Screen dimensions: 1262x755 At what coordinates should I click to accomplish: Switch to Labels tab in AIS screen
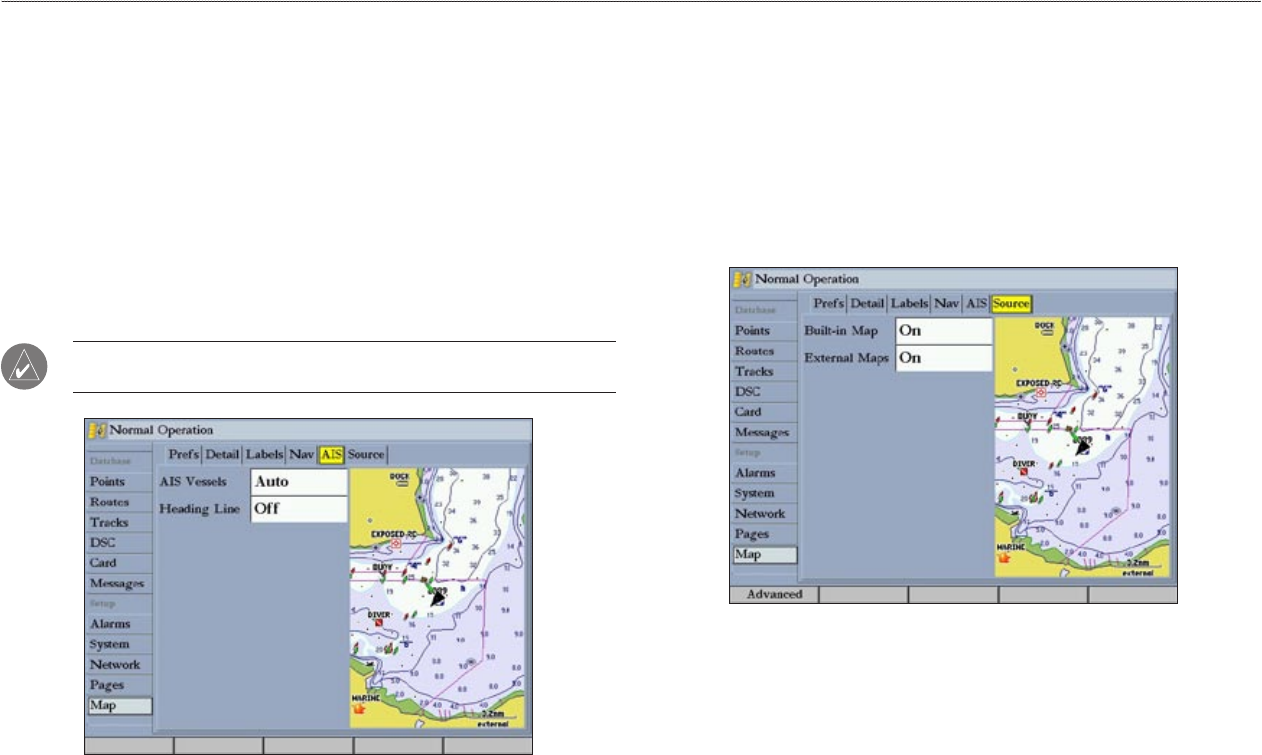[x=265, y=454]
